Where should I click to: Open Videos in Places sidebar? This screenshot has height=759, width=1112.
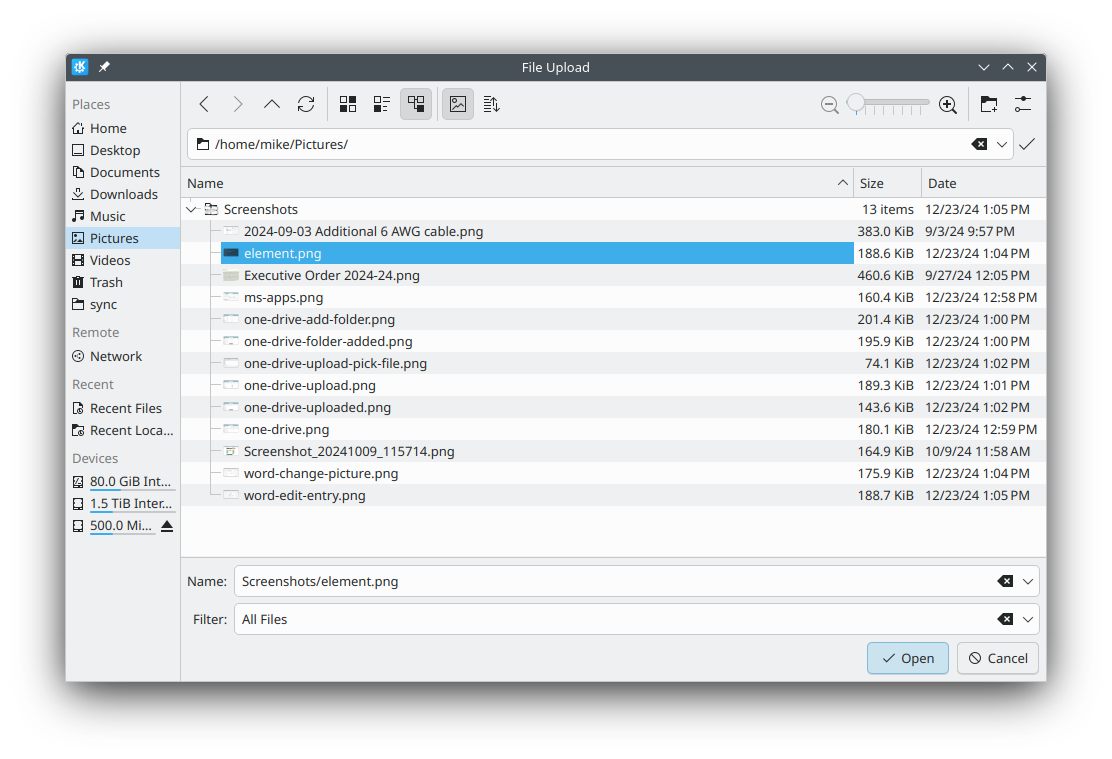click(123, 260)
